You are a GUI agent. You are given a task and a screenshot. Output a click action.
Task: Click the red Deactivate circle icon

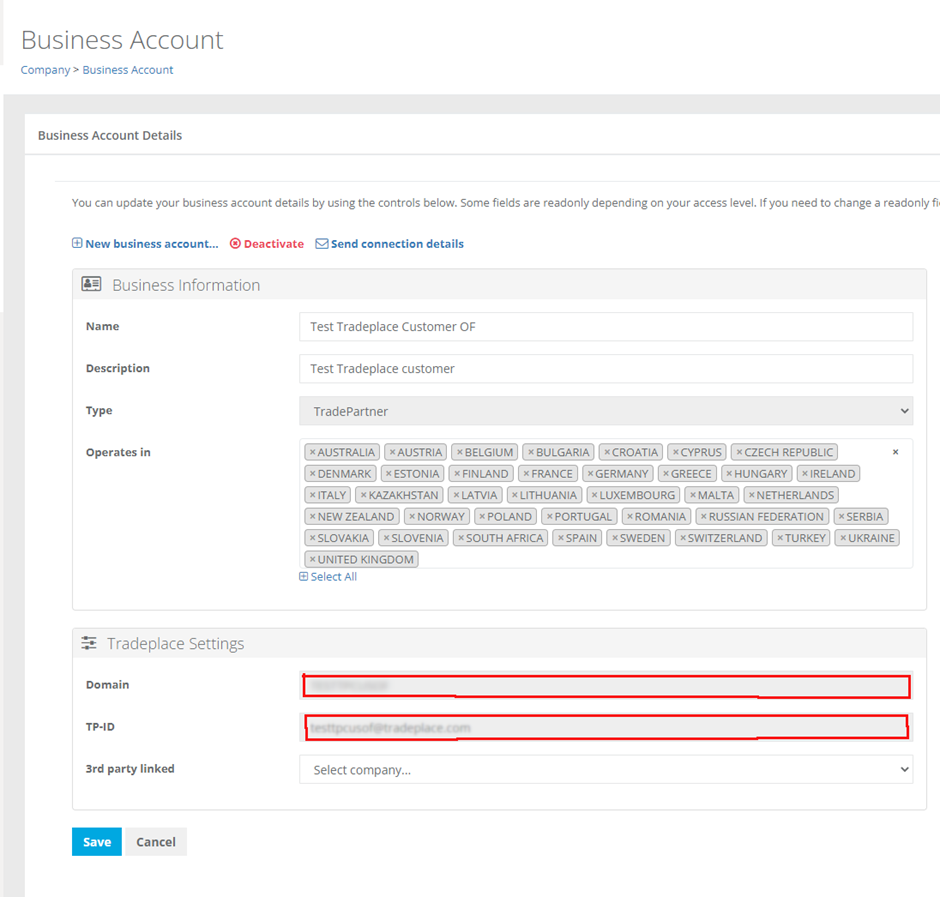235,243
